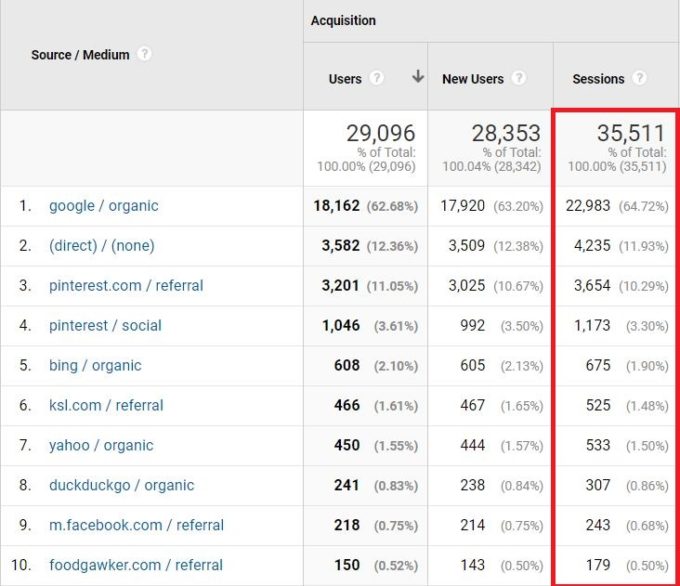Select total new users value 28,353
Image resolution: width=680 pixels, height=586 pixels.
click(x=506, y=133)
